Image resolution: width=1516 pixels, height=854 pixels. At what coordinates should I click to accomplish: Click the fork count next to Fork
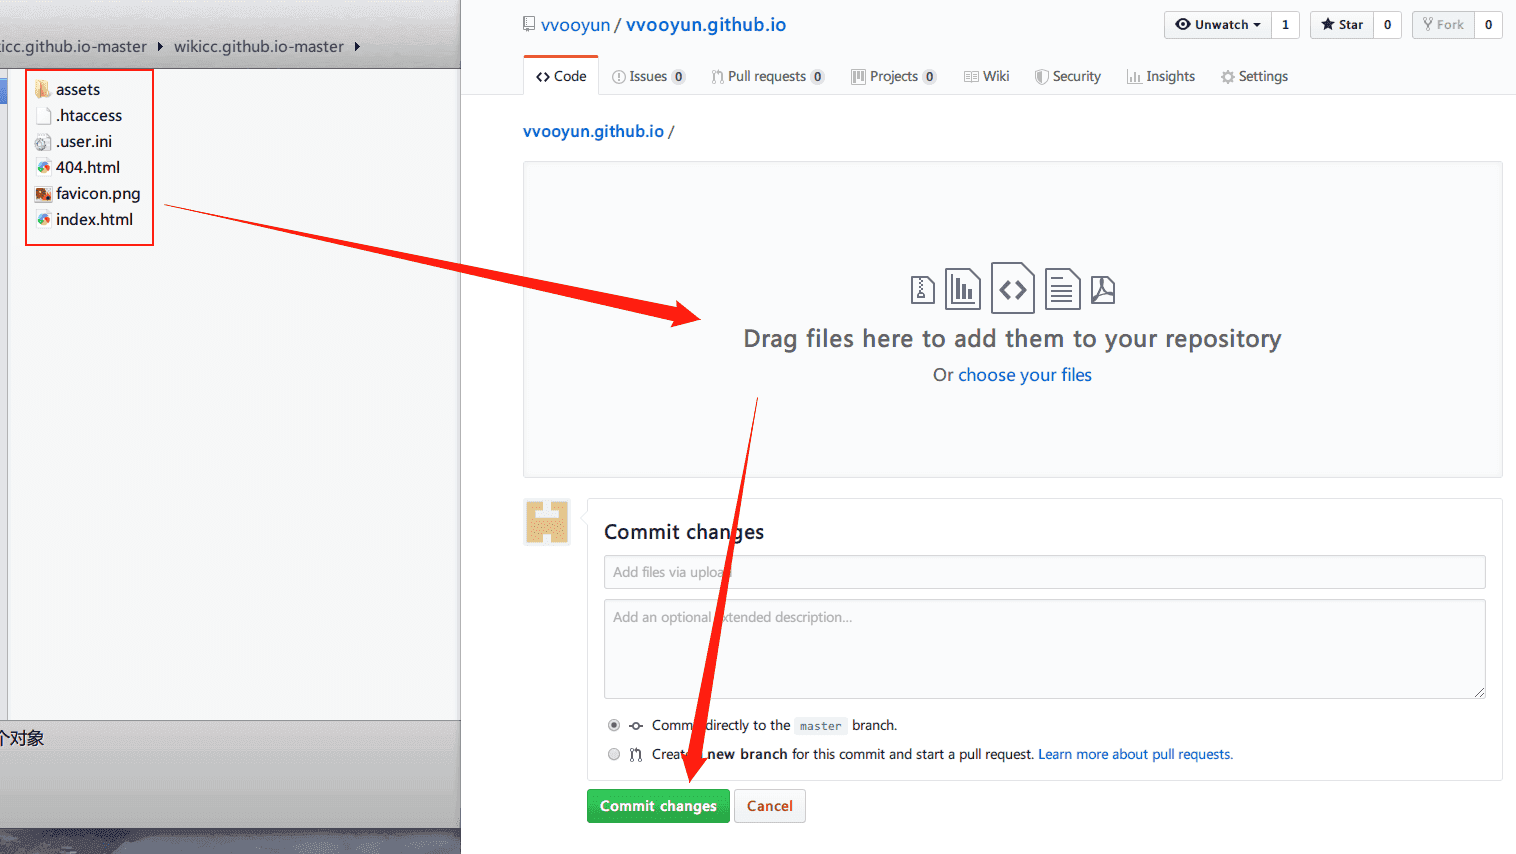coord(1488,25)
